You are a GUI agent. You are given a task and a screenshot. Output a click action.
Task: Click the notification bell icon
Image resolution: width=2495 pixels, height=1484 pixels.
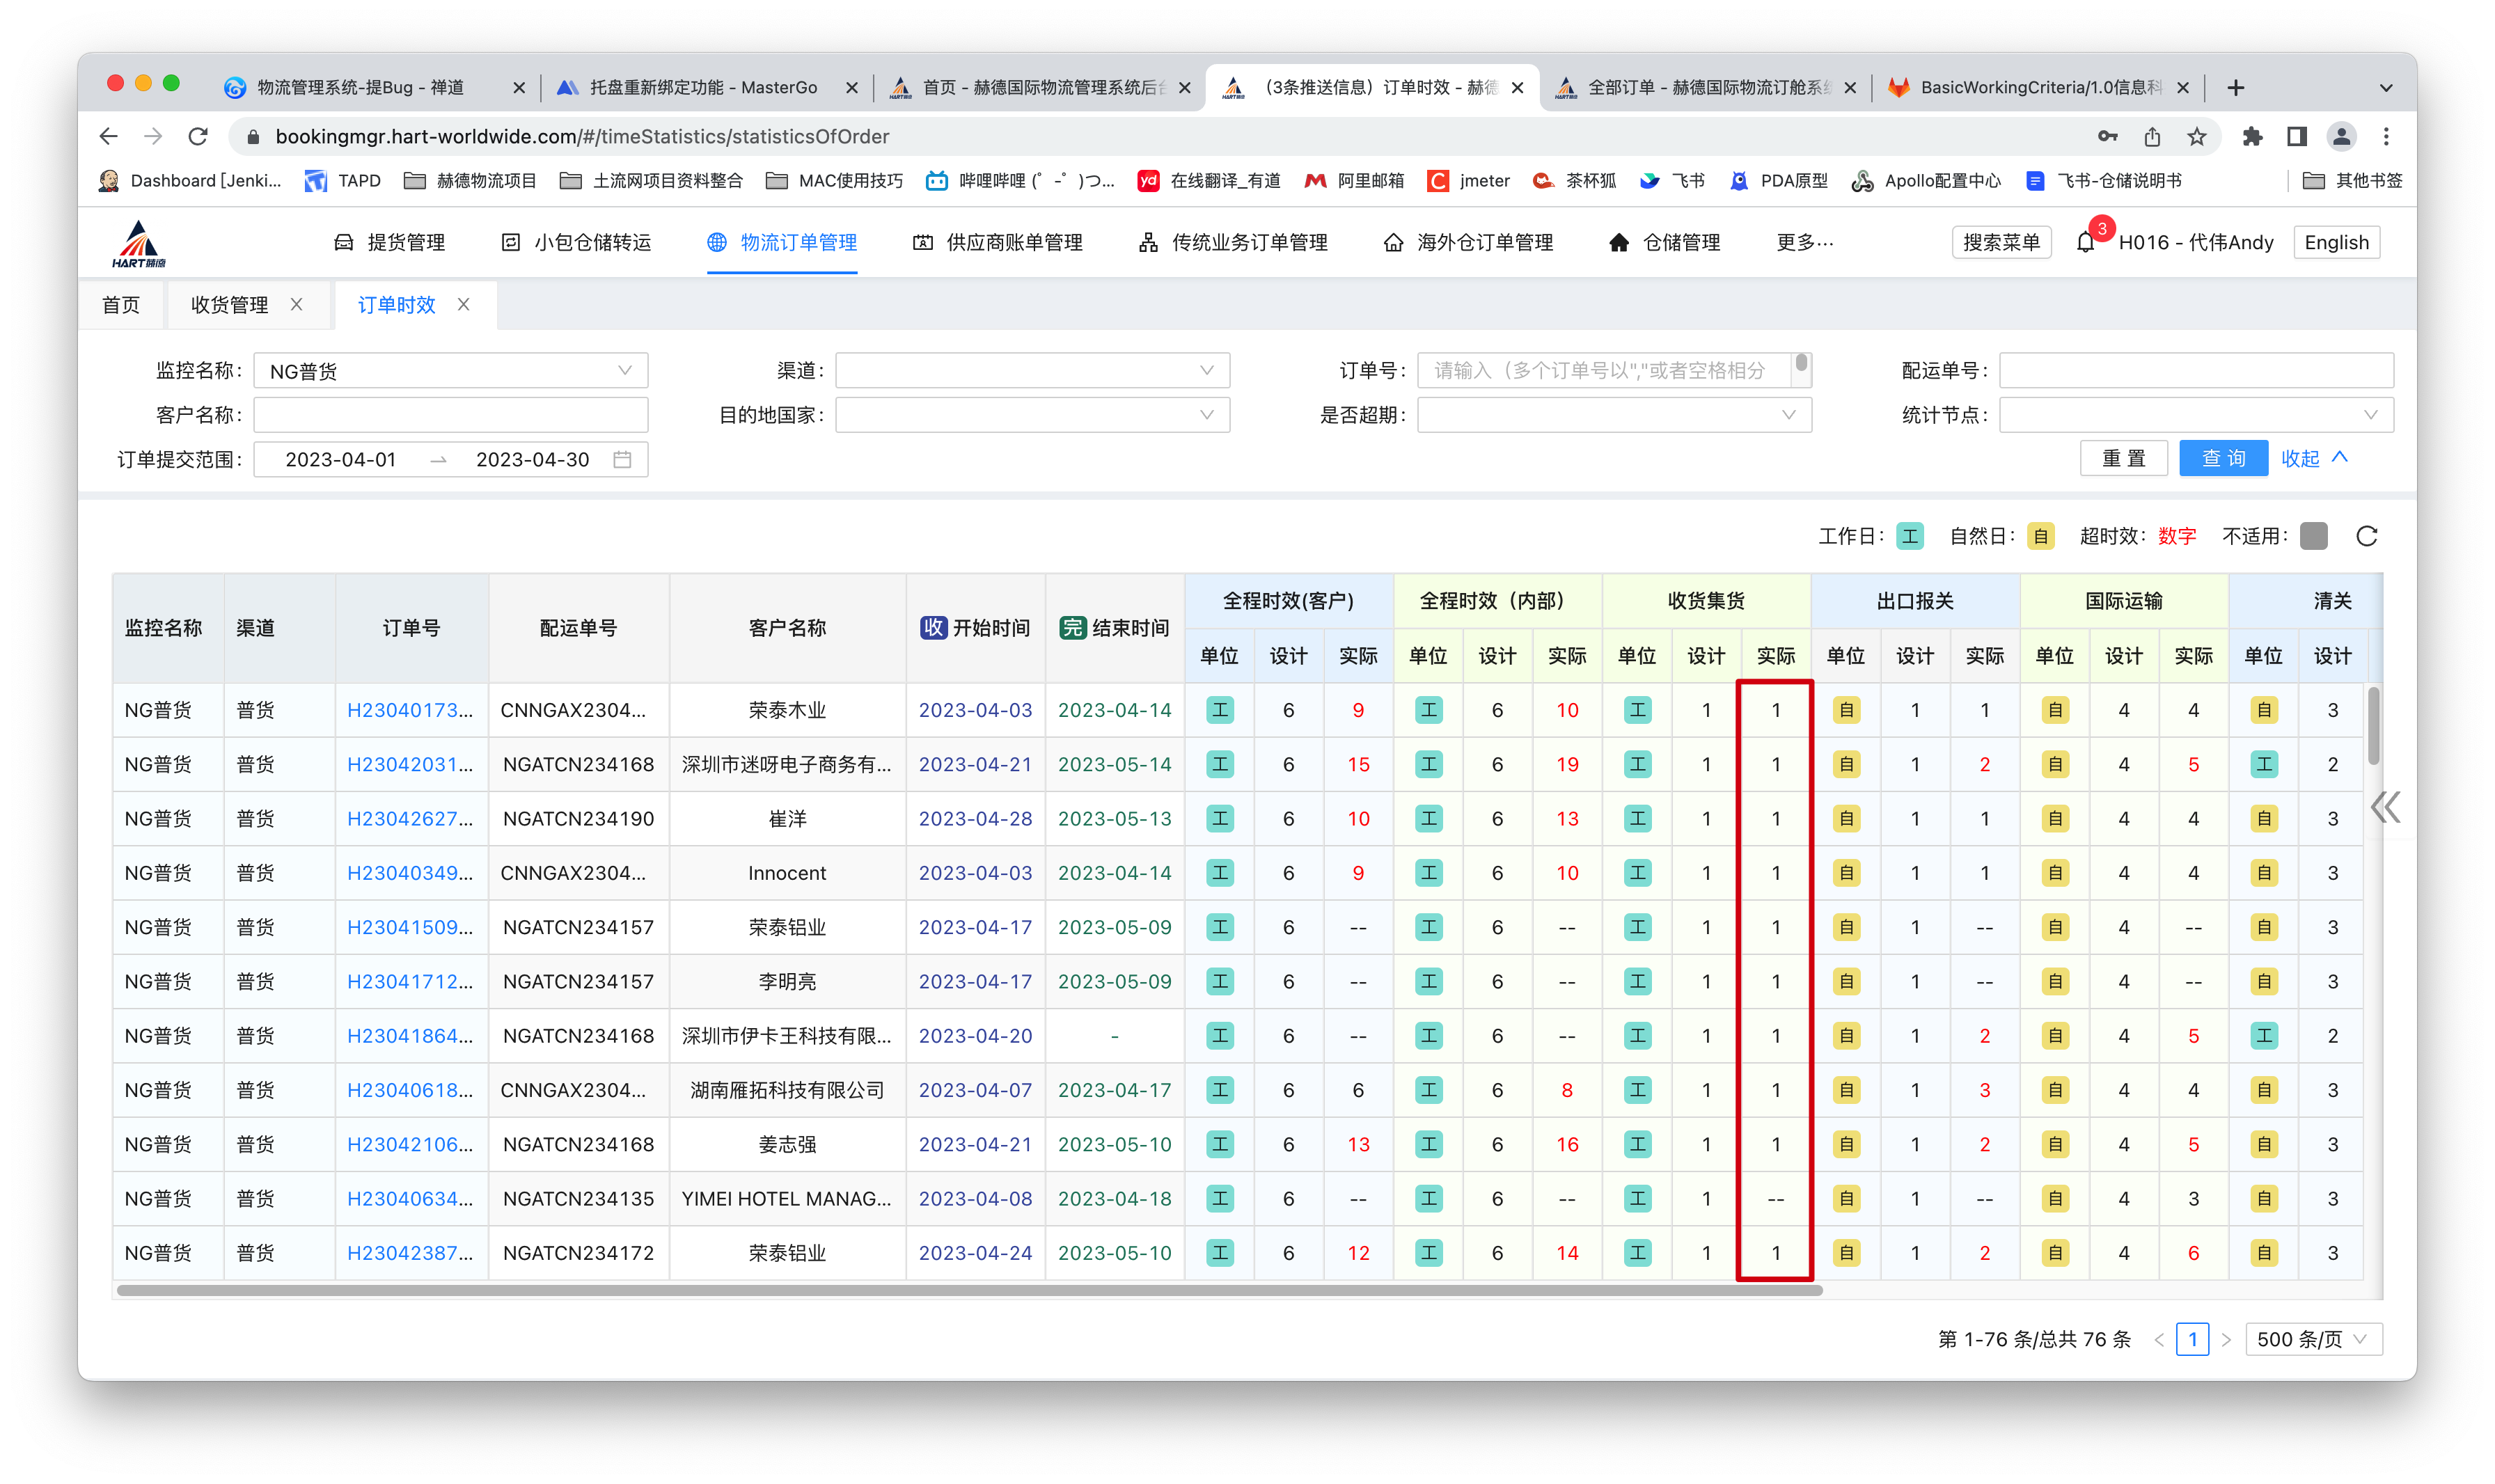point(2085,243)
